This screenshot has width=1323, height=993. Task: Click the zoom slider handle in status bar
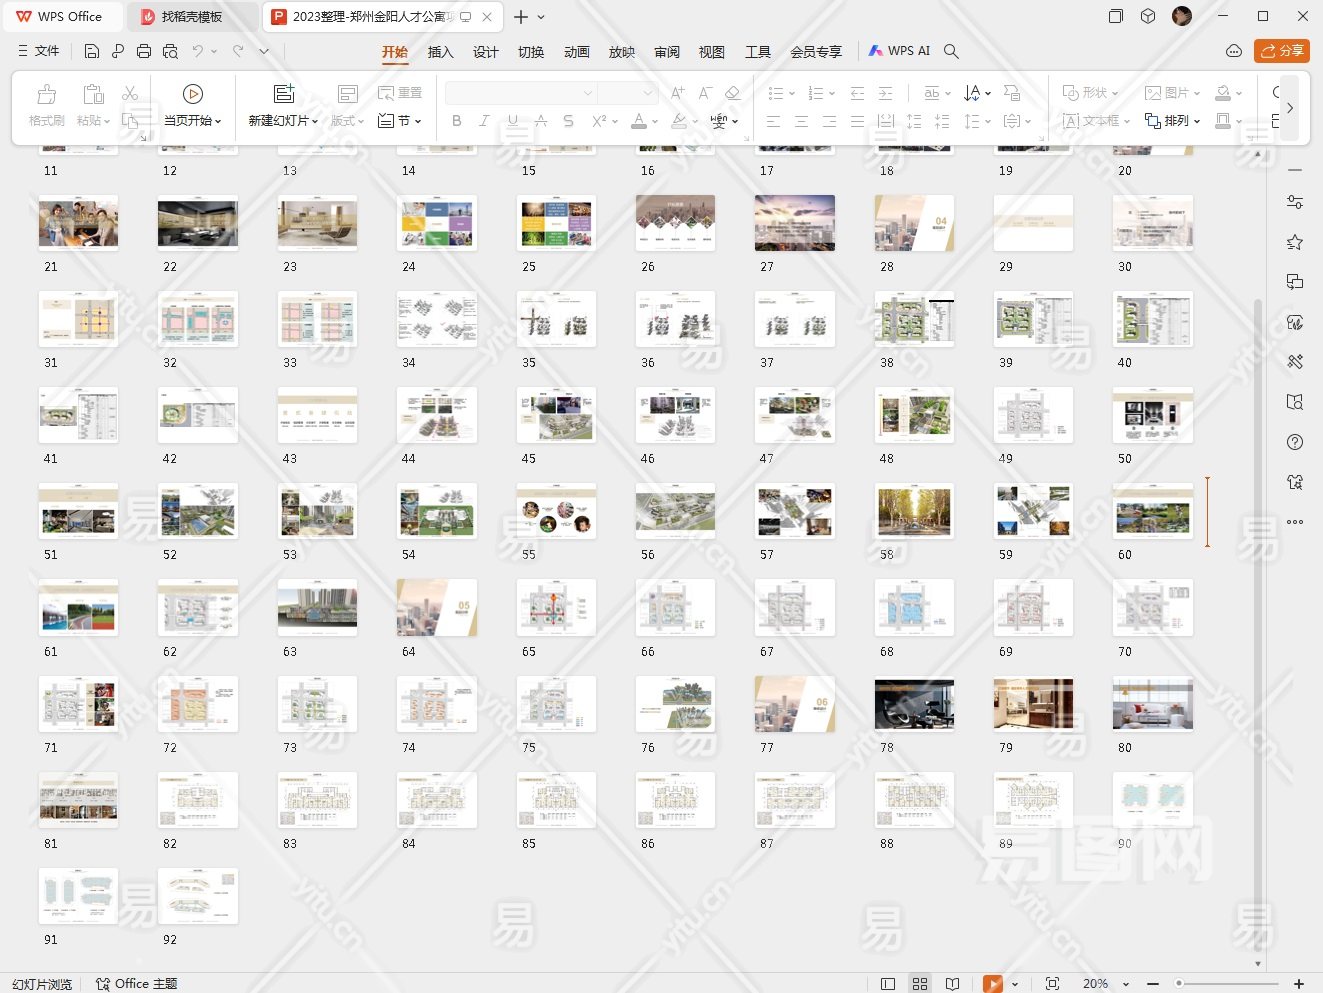click(x=1180, y=984)
